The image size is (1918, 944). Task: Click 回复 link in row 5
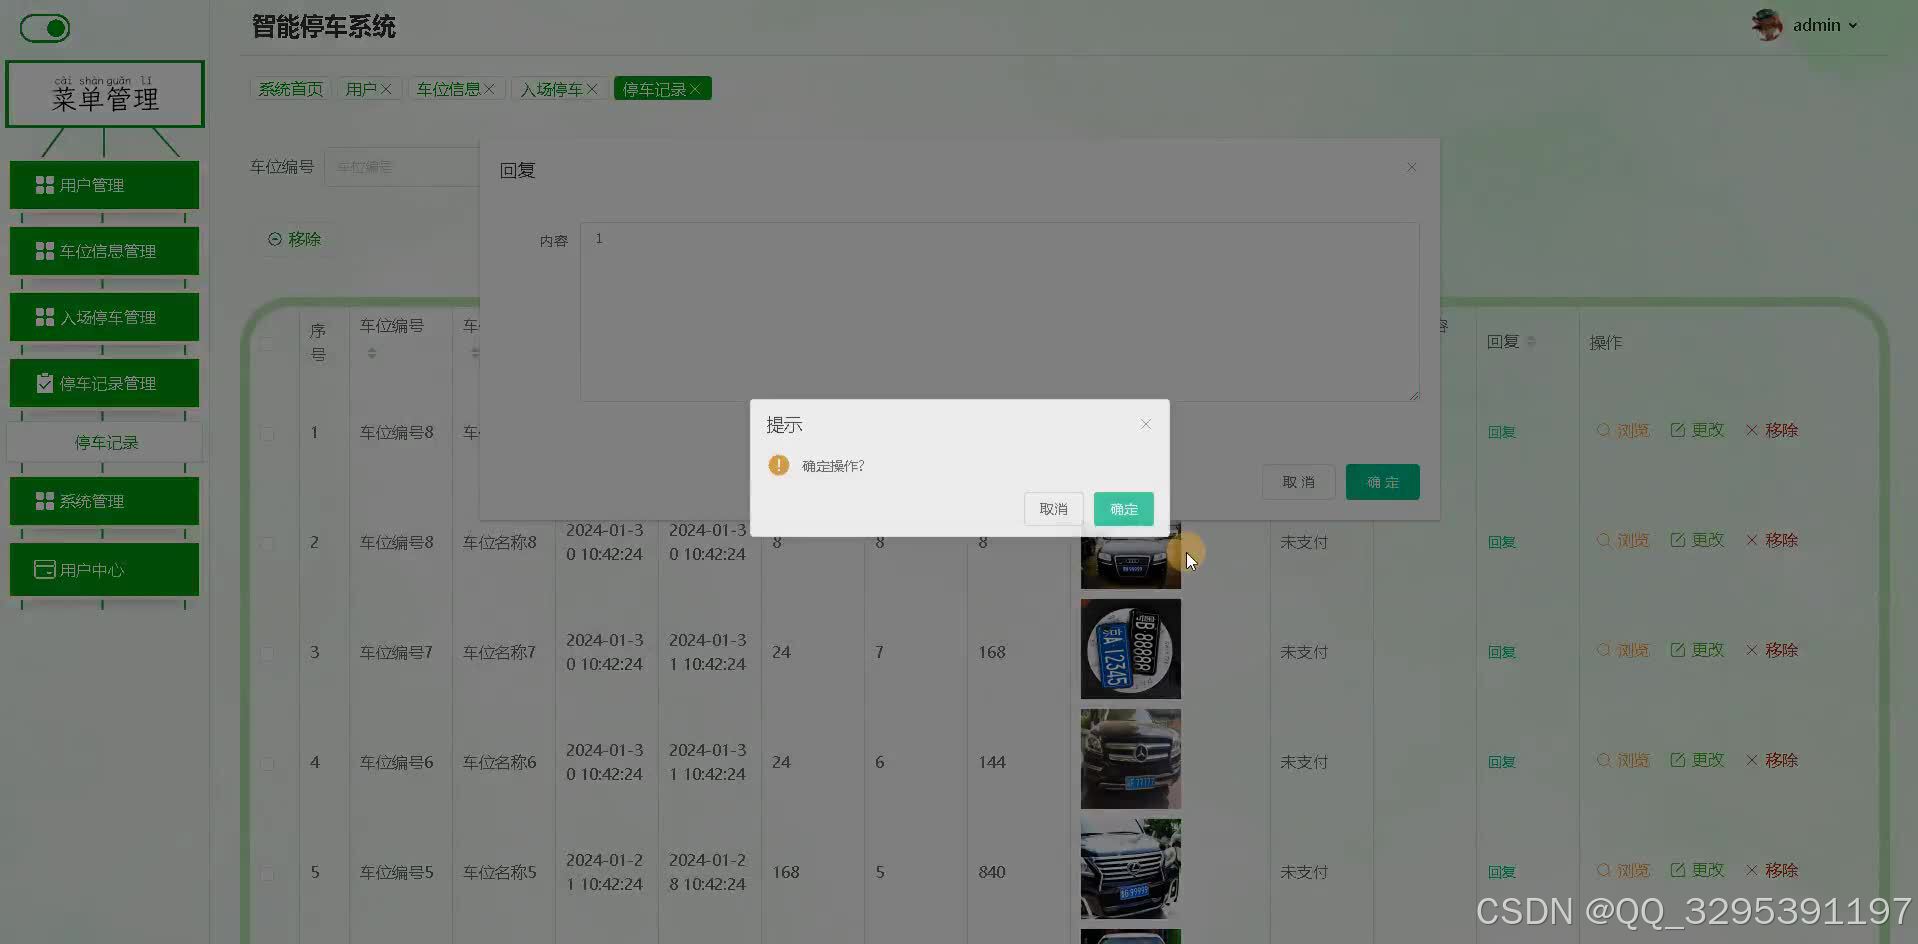click(1501, 872)
